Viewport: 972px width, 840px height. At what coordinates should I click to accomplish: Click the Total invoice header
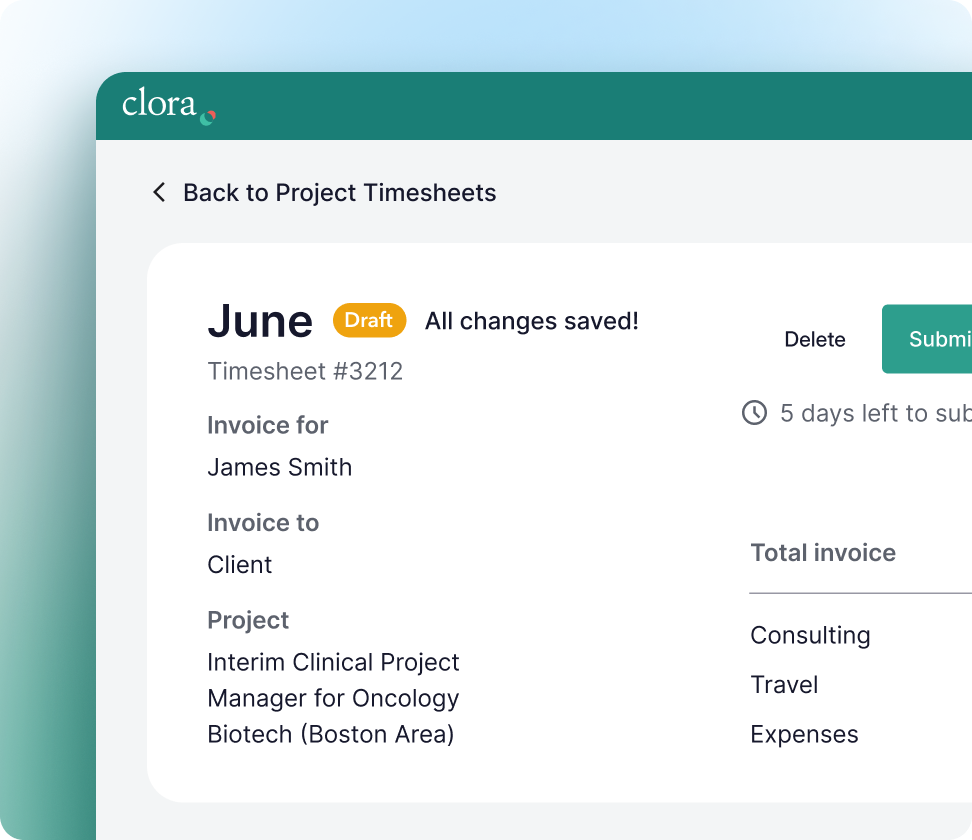822,553
